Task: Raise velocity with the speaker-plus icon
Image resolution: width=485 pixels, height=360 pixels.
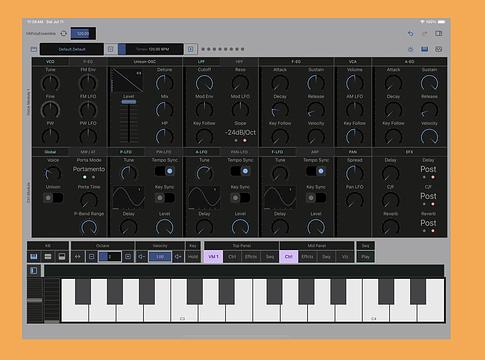Action: click(x=178, y=257)
